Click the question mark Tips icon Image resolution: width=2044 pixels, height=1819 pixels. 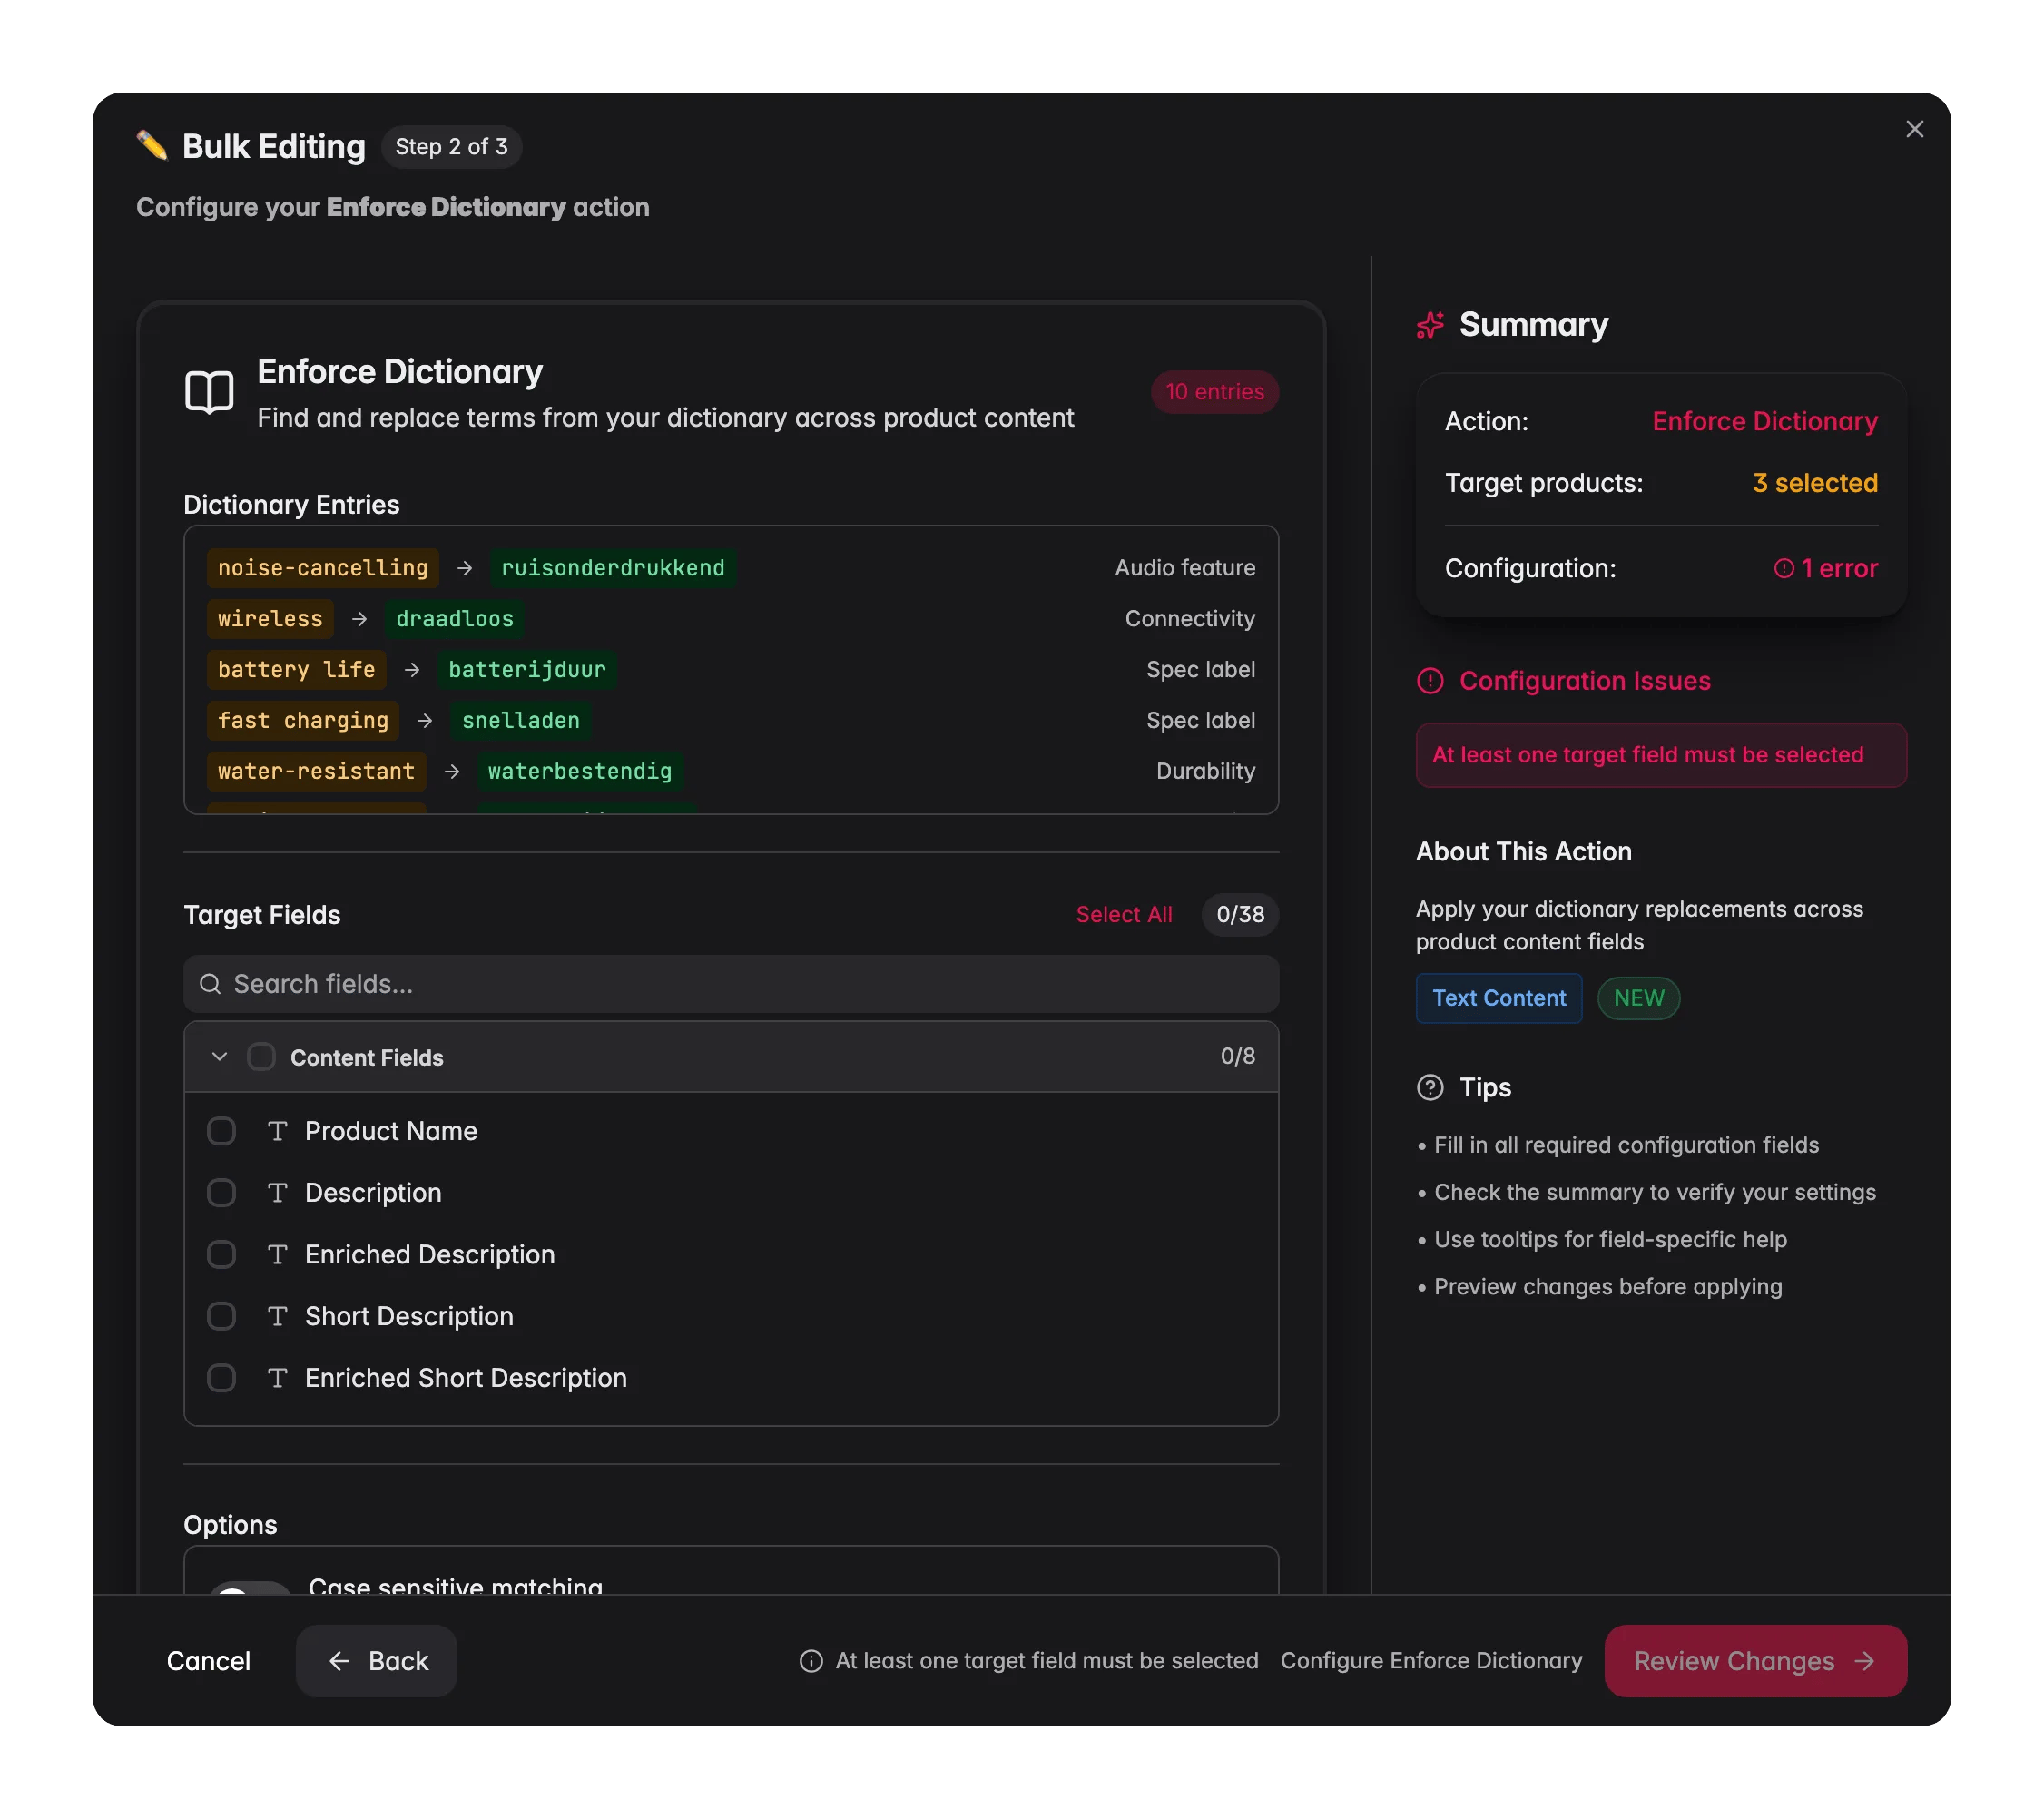pos(1430,1087)
